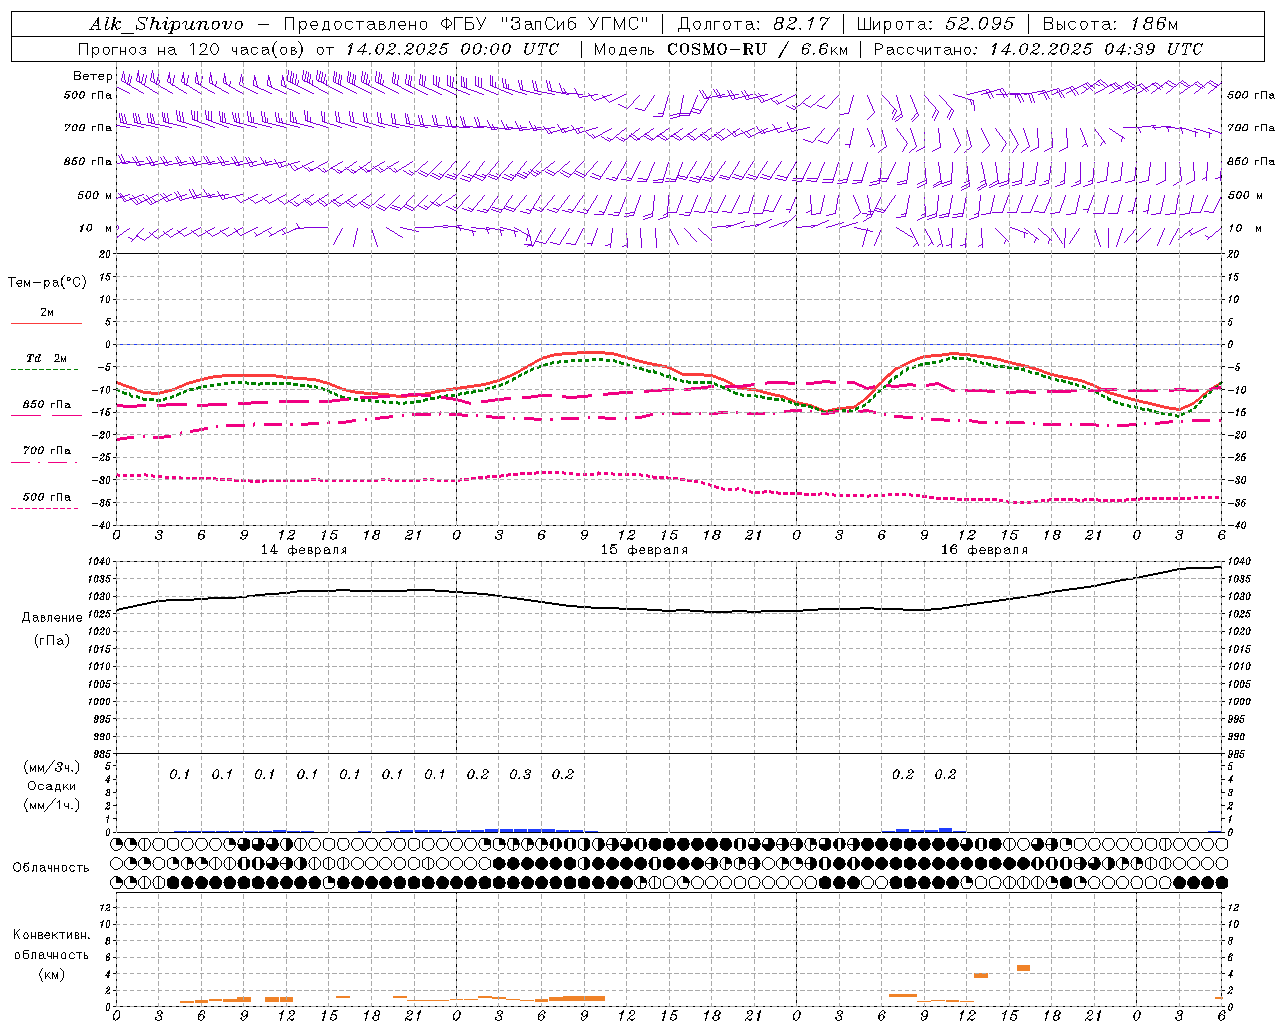The image size is (1280, 1024).
Task: Click the model name 'COSMO-RU / 6.6км'
Action: [x=757, y=49]
